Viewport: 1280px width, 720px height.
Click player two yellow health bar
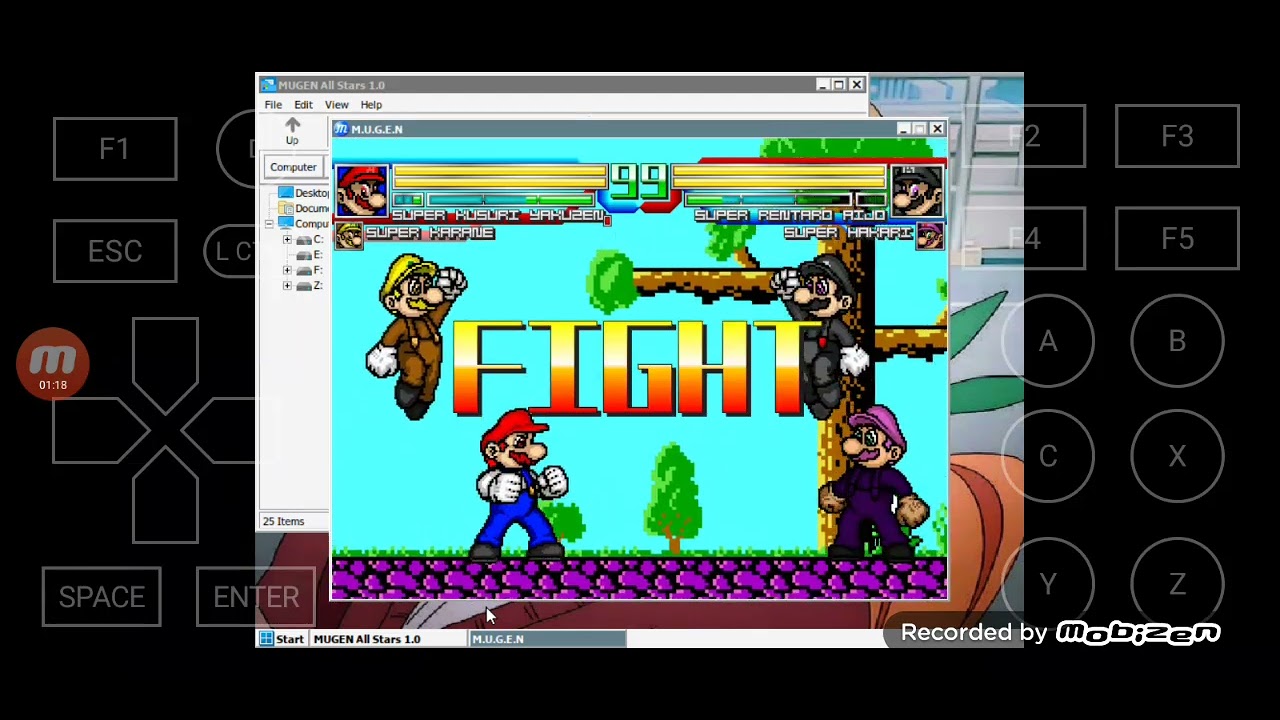pyautogui.click(x=779, y=178)
